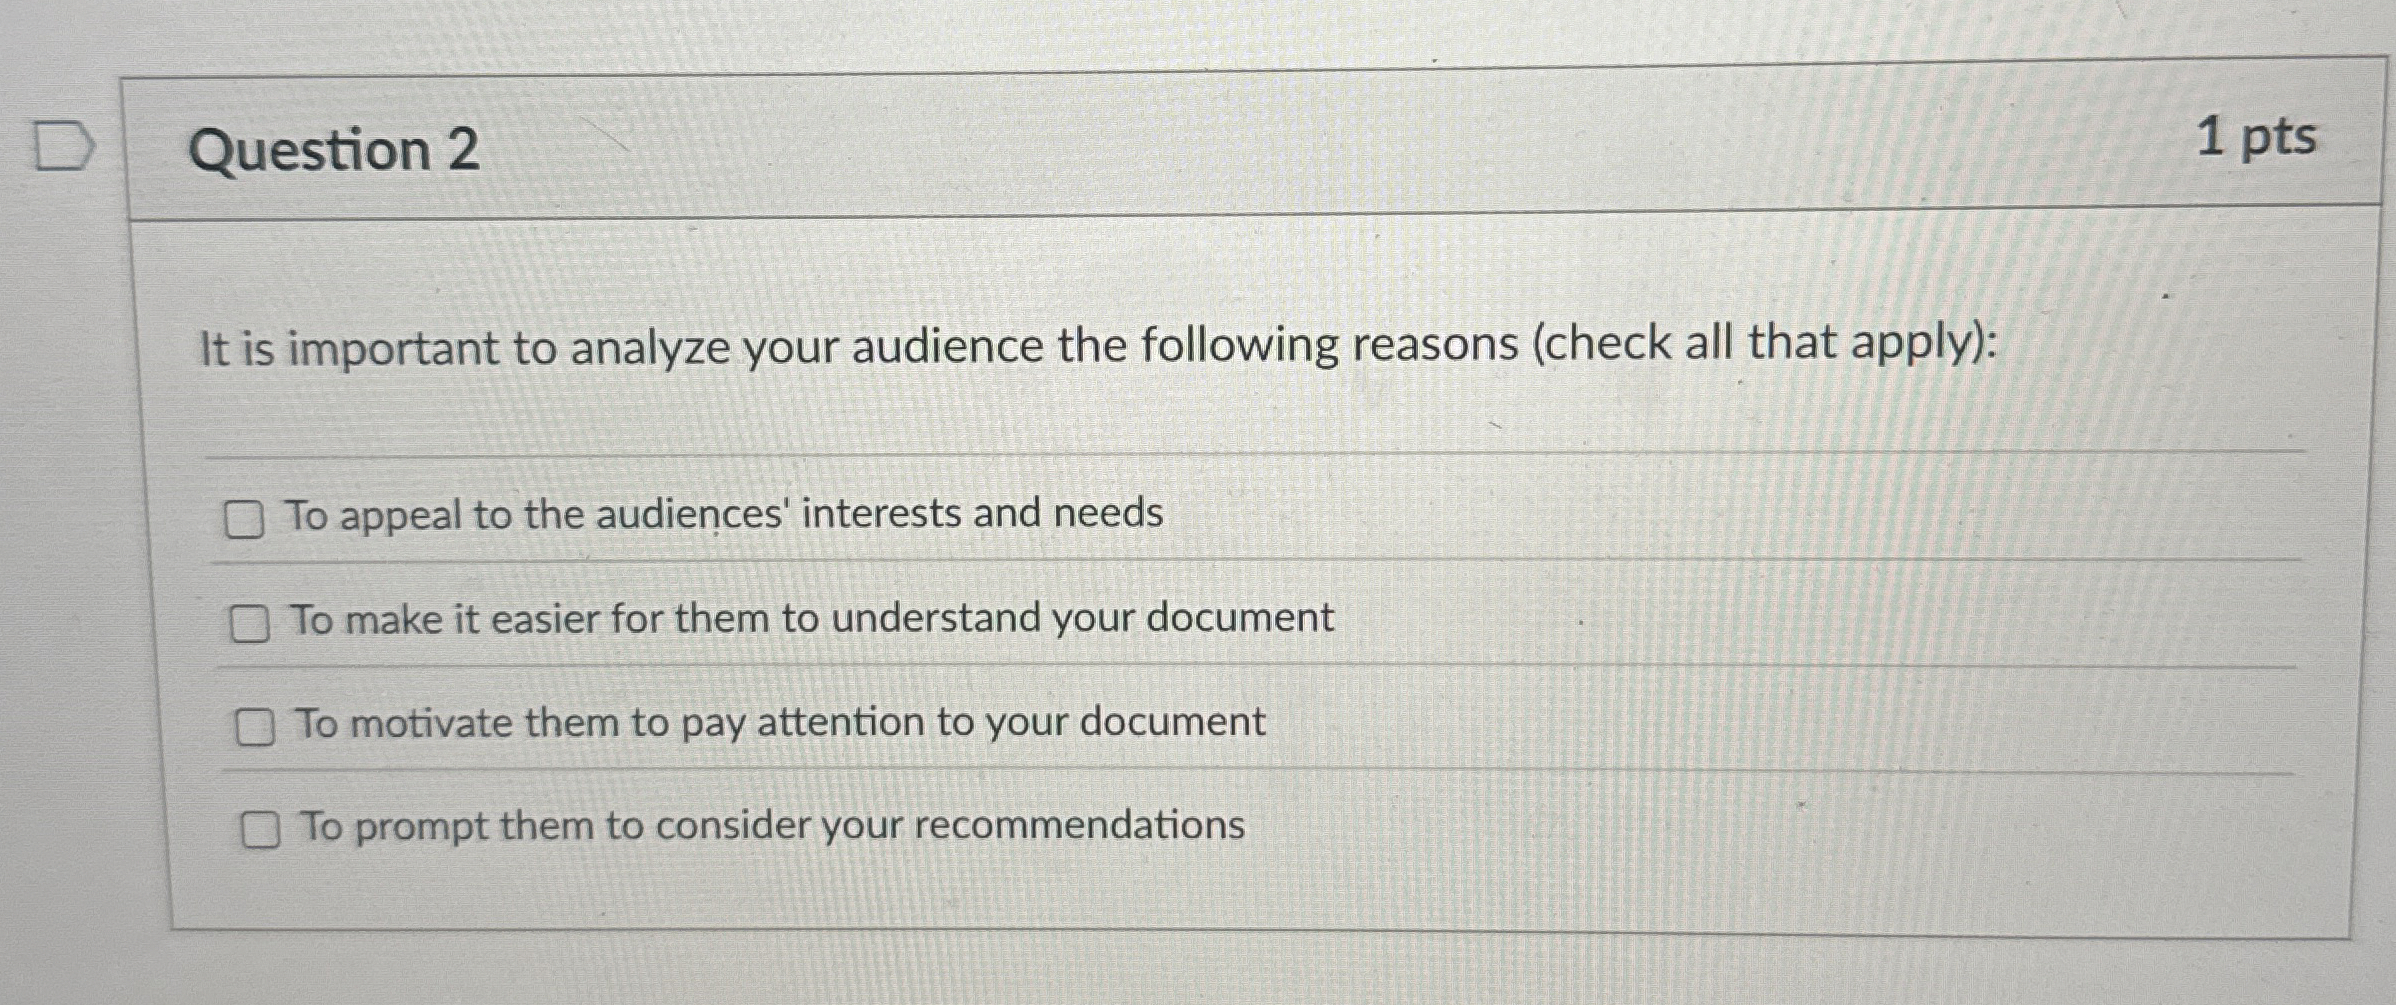Click the last answer option text
The height and width of the screenshot is (1005, 2396).
pos(770,826)
